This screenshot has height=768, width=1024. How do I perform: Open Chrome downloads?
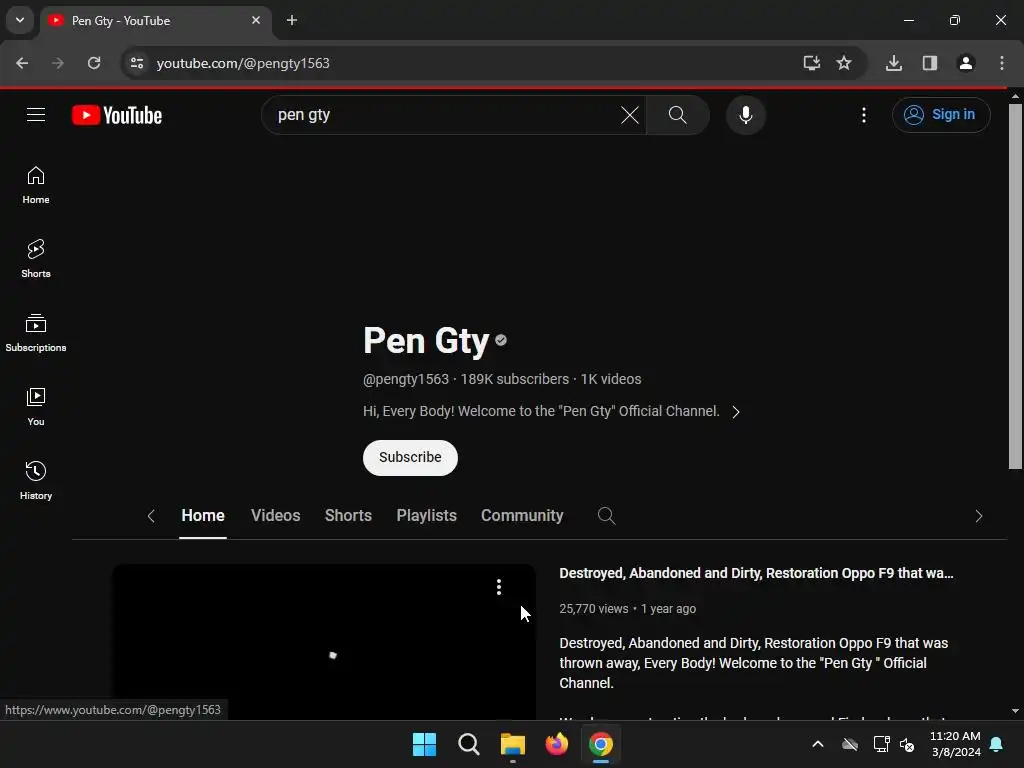coord(893,63)
